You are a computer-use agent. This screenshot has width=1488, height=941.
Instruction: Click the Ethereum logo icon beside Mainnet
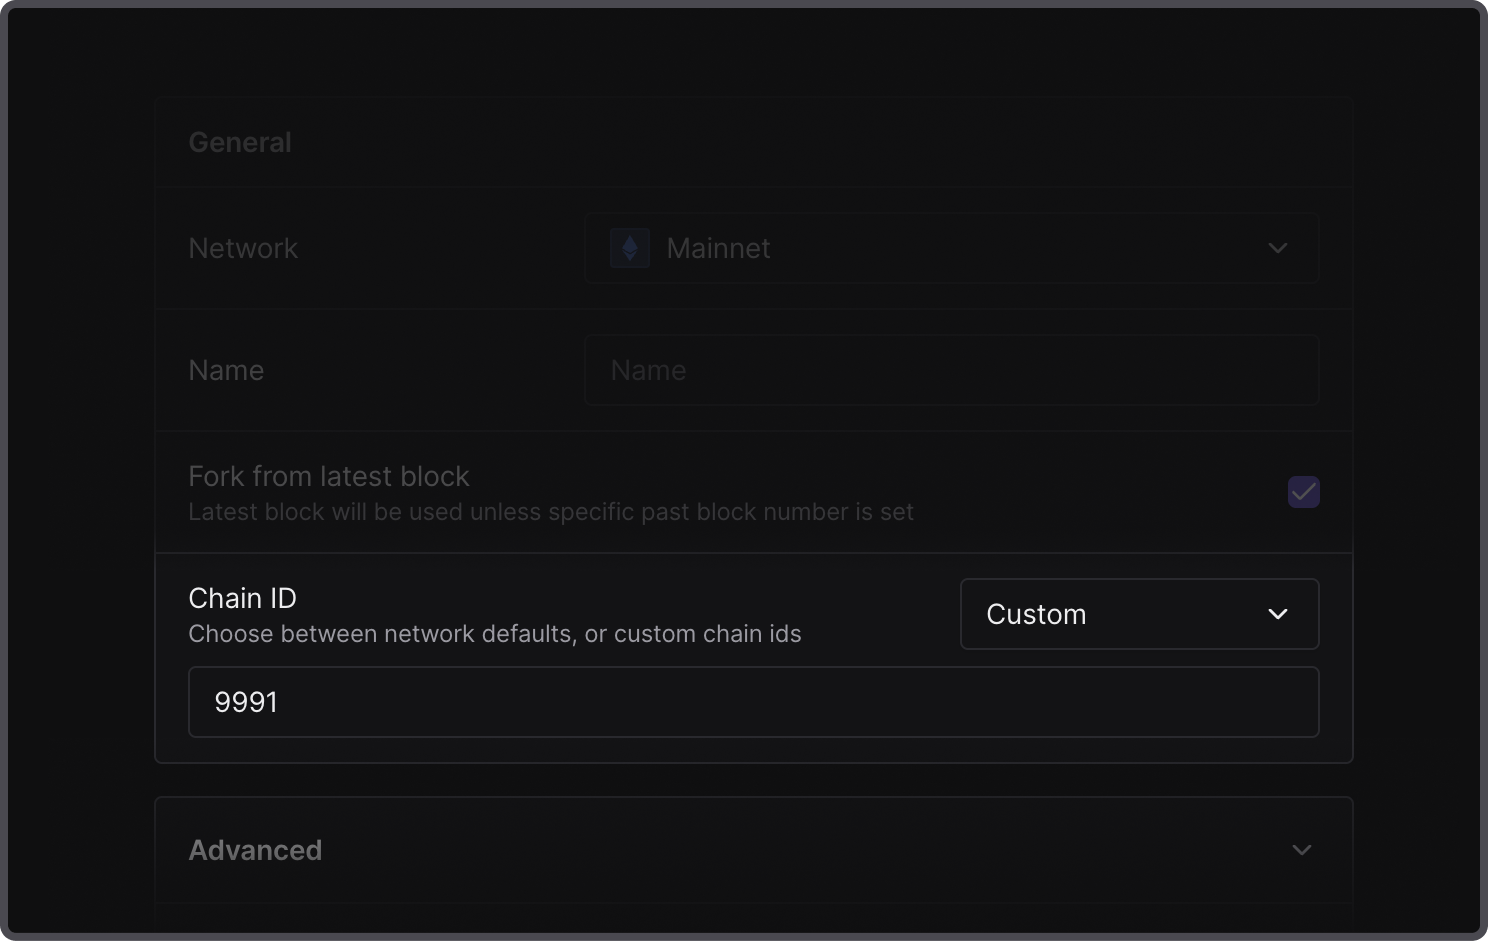(x=630, y=248)
